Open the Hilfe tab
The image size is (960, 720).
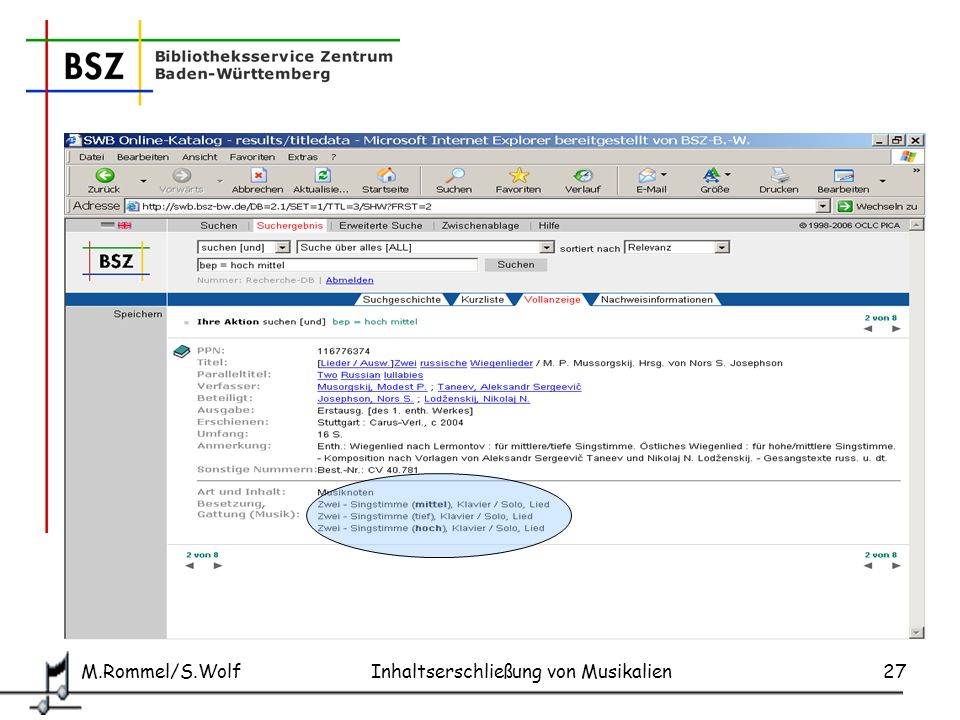click(x=549, y=225)
